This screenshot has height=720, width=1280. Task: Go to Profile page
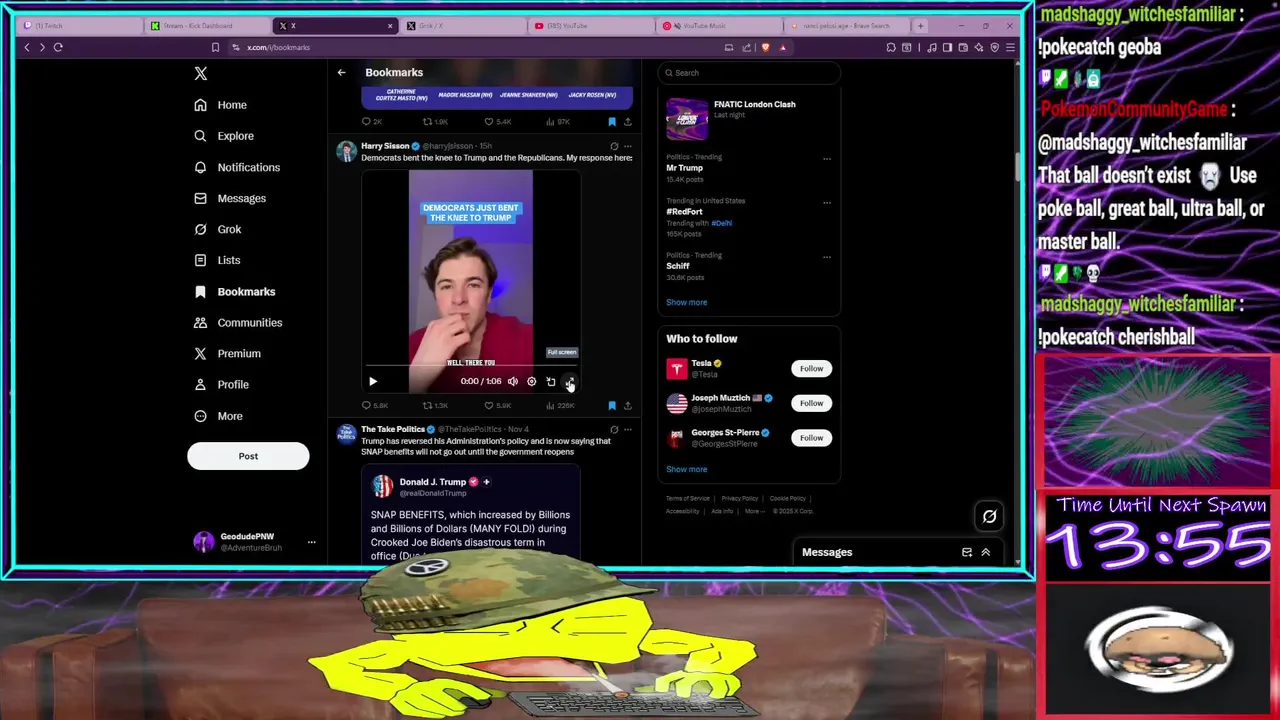(x=222, y=384)
